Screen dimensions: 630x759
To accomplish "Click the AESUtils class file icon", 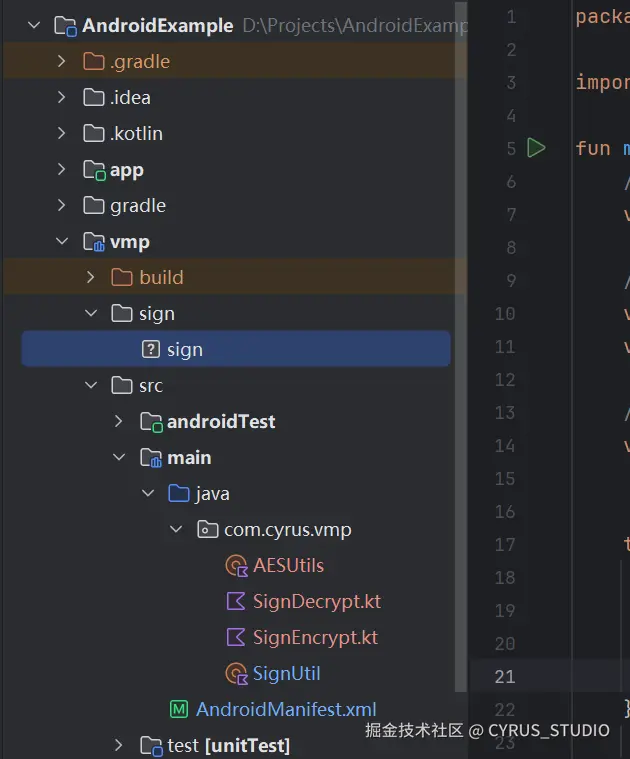I will pos(237,565).
